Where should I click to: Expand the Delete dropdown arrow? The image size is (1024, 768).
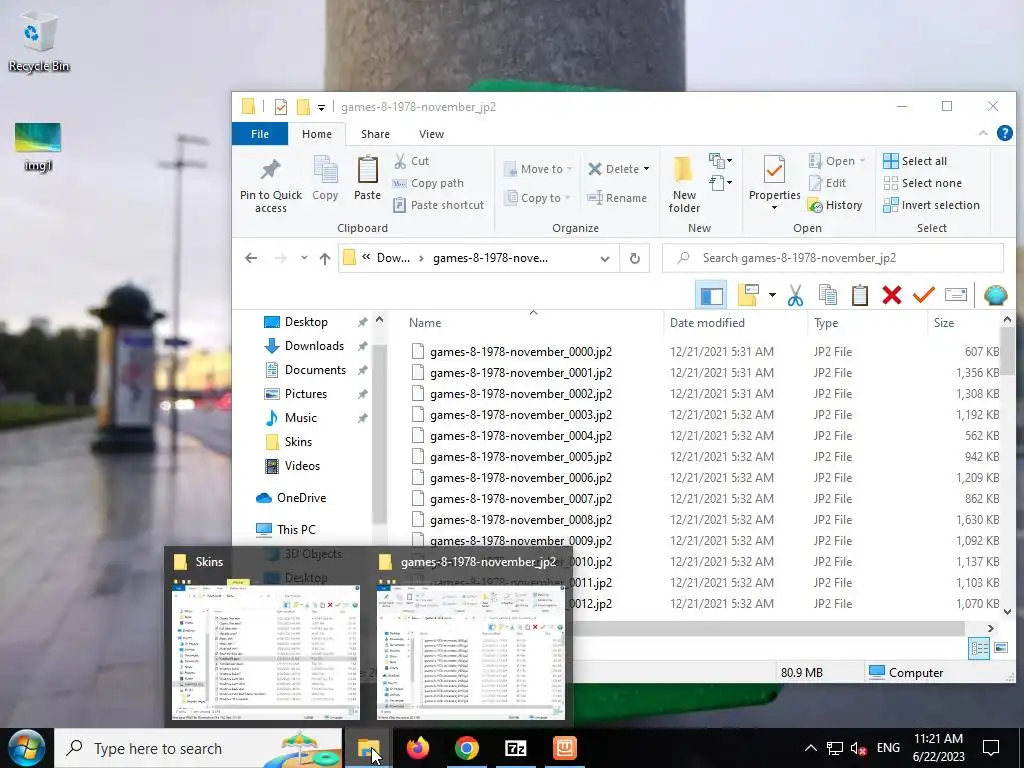click(647, 169)
